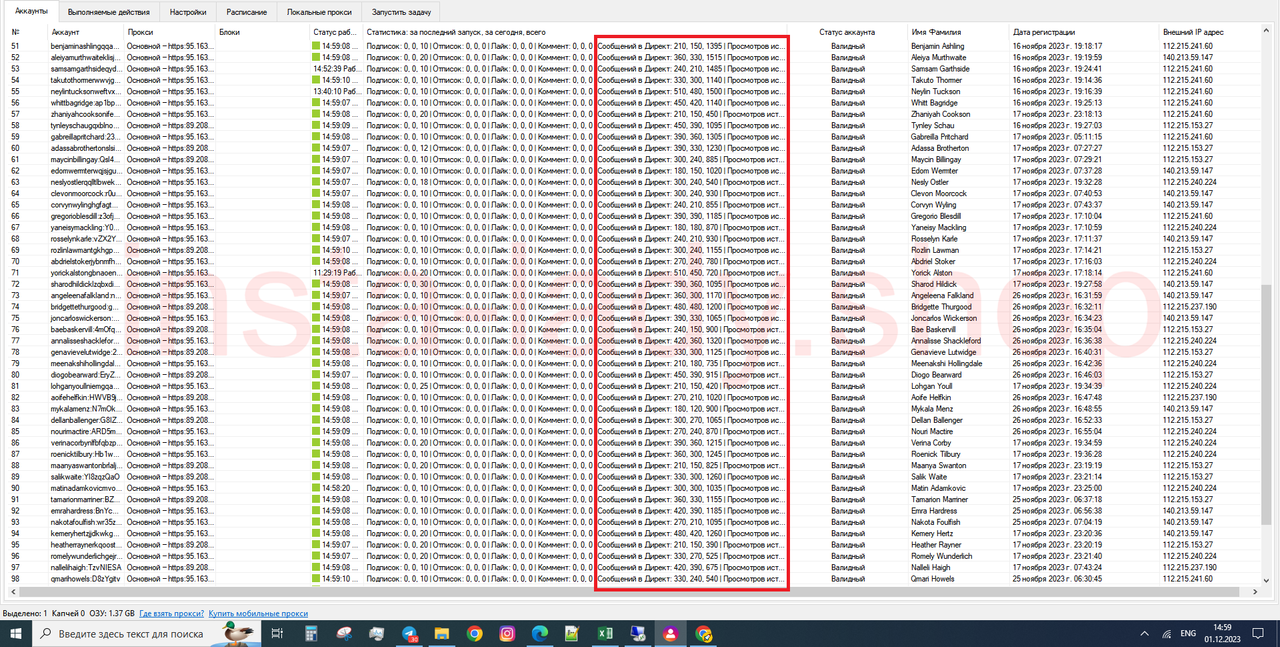Select account benjaminashlingqqa... in row 51
The width and height of the screenshot is (1280, 647).
(85, 46)
